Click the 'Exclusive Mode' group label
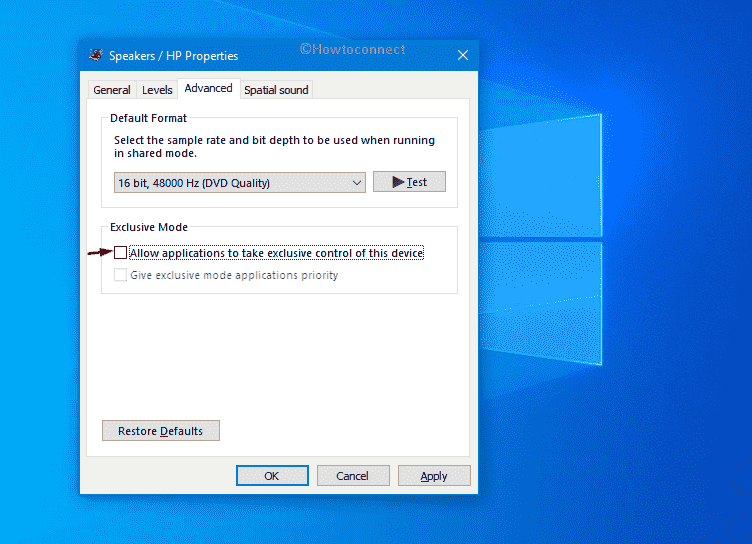Viewport: 752px width, 544px height. (x=149, y=227)
